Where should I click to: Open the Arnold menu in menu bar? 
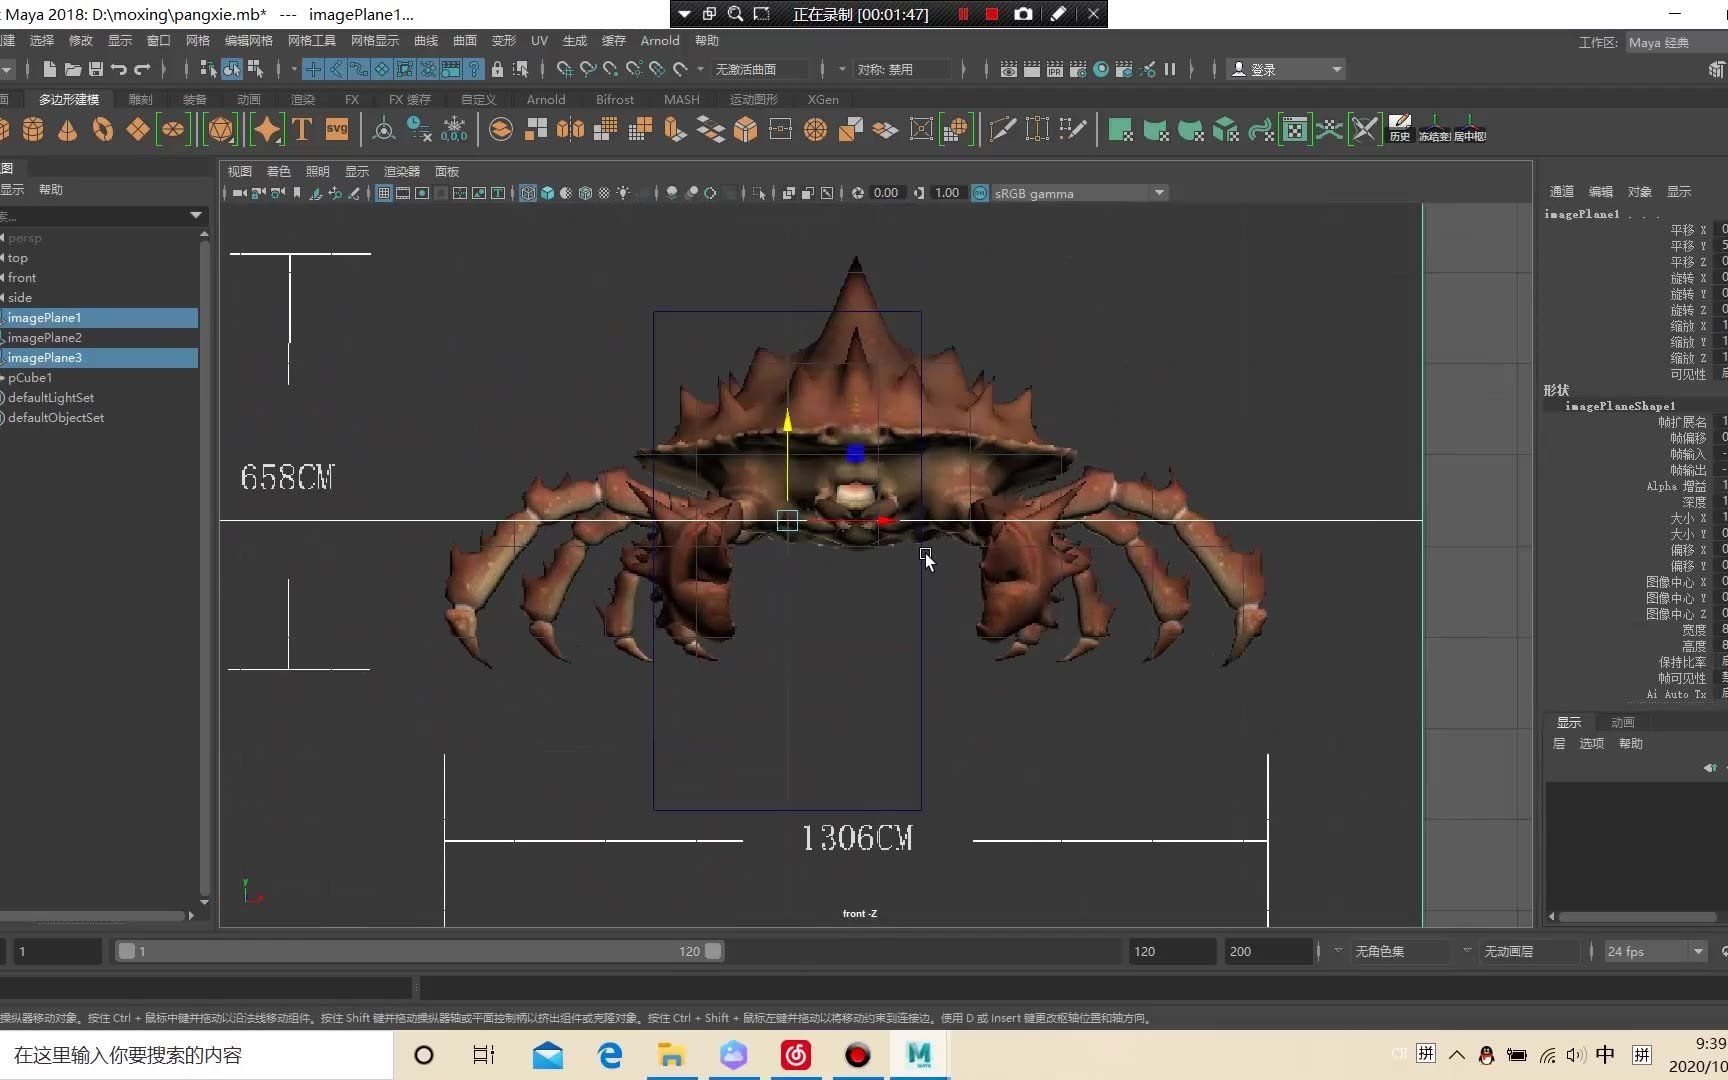click(x=659, y=41)
